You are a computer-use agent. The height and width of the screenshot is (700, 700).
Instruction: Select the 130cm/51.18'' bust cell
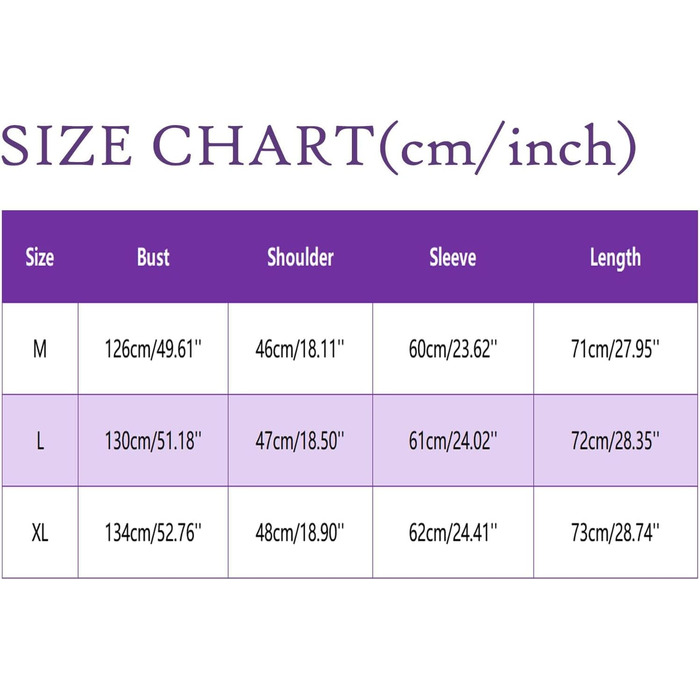(x=153, y=441)
